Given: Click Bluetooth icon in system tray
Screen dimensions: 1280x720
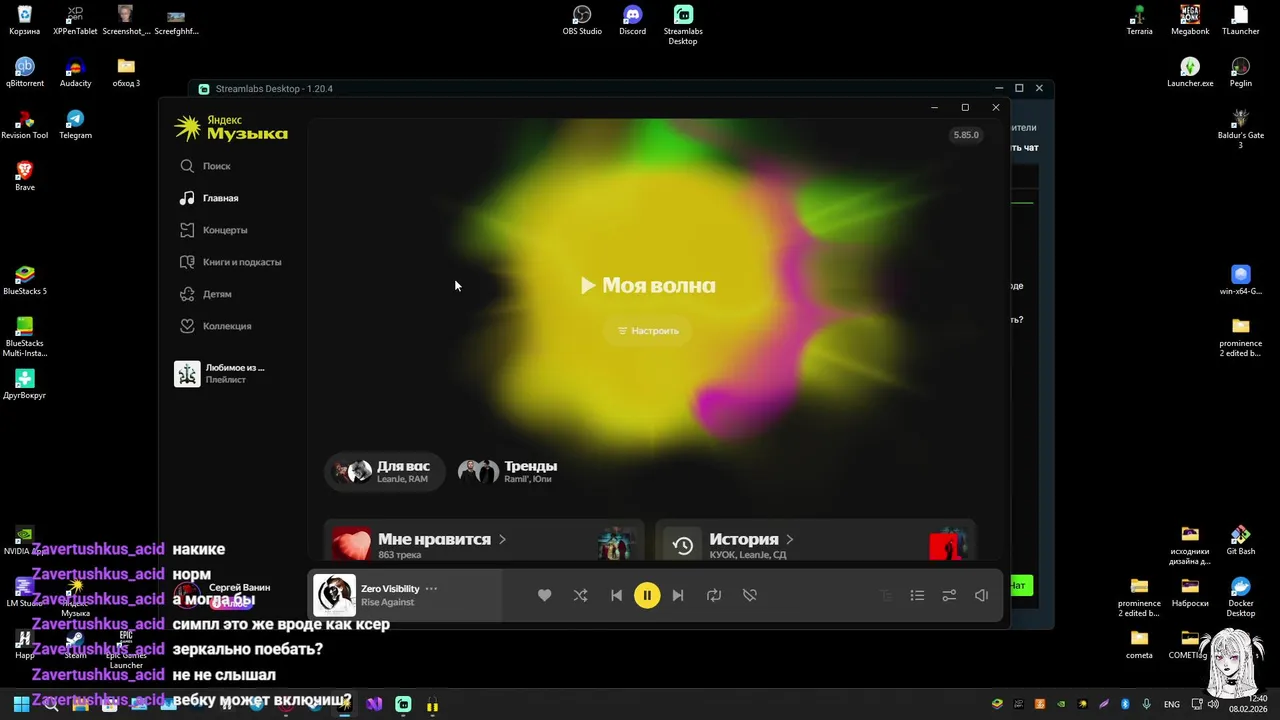Looking at the screenshot, I should (x=1125, y=704).
